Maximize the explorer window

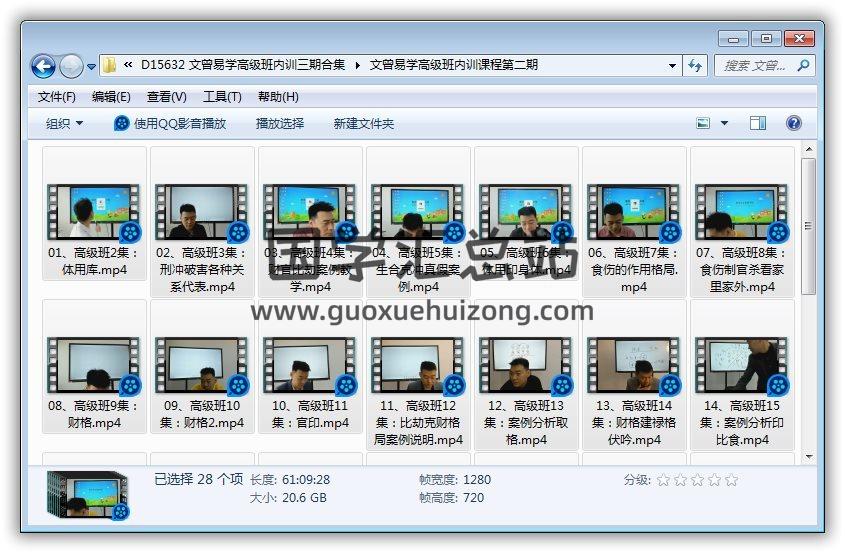pos(766,39)
